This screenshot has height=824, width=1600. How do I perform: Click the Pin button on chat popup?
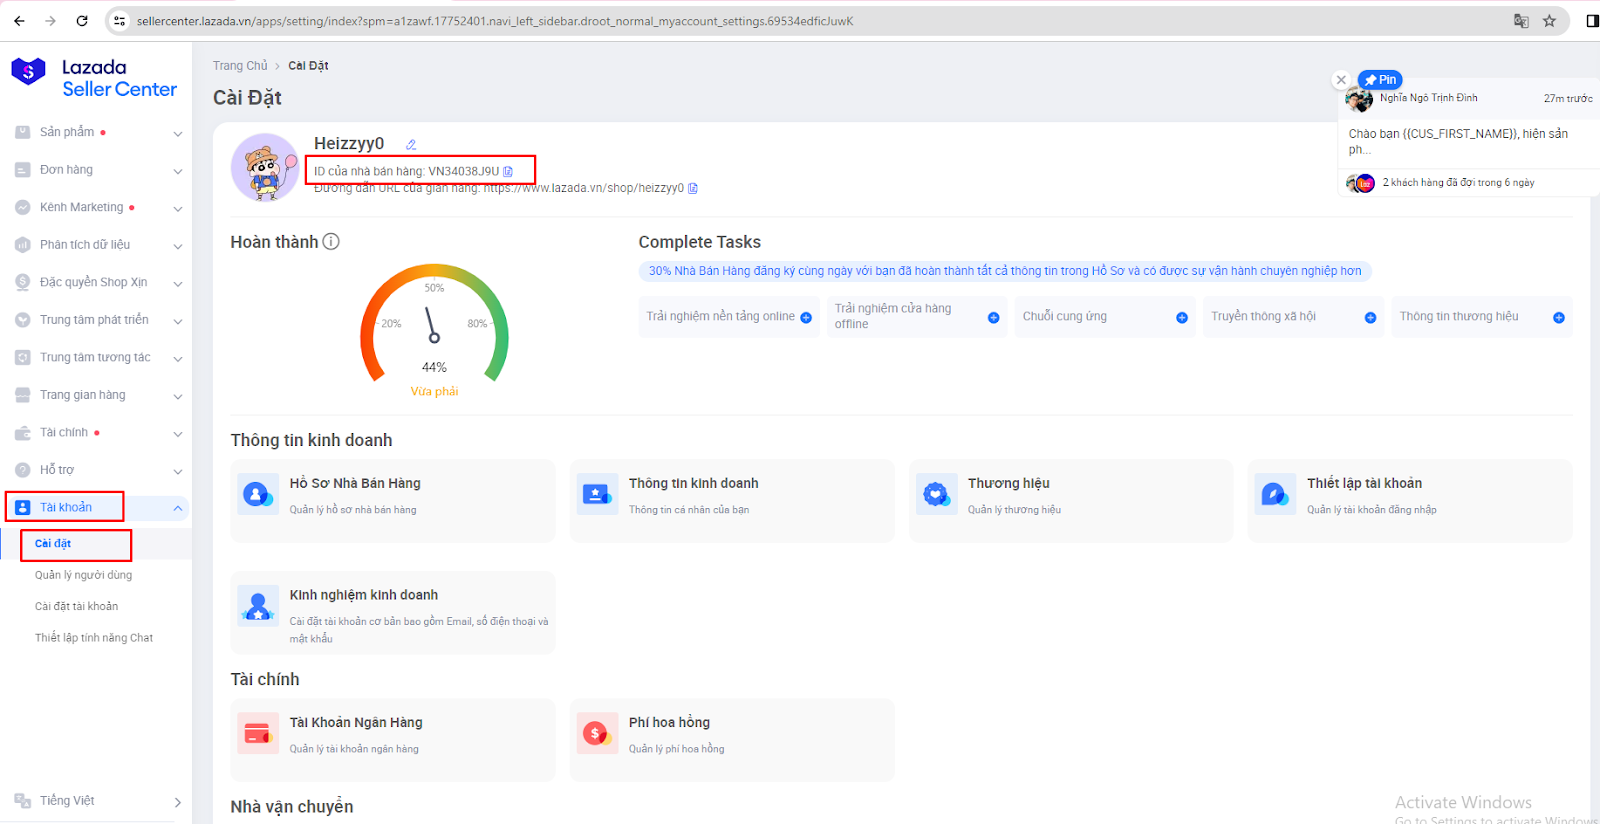[x=1380, y=80]
